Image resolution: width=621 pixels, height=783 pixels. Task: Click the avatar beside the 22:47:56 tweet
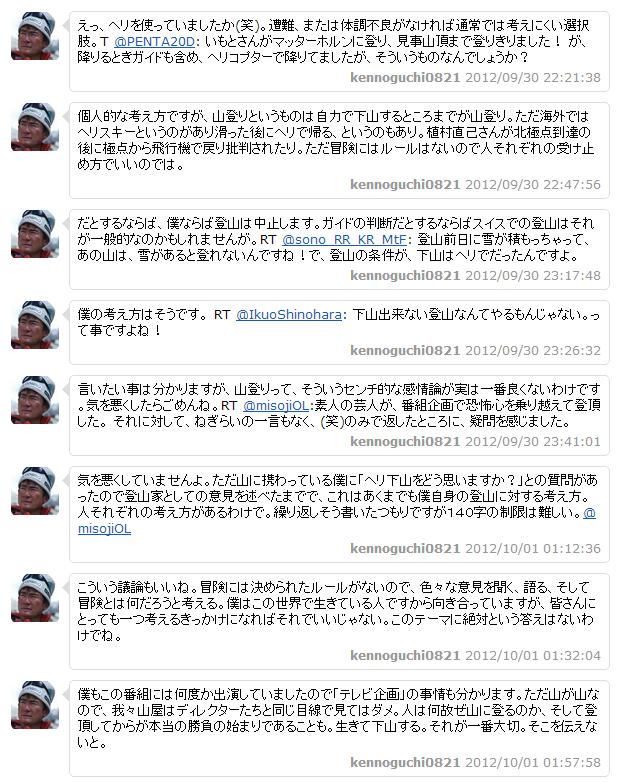[x=35, y=127]
